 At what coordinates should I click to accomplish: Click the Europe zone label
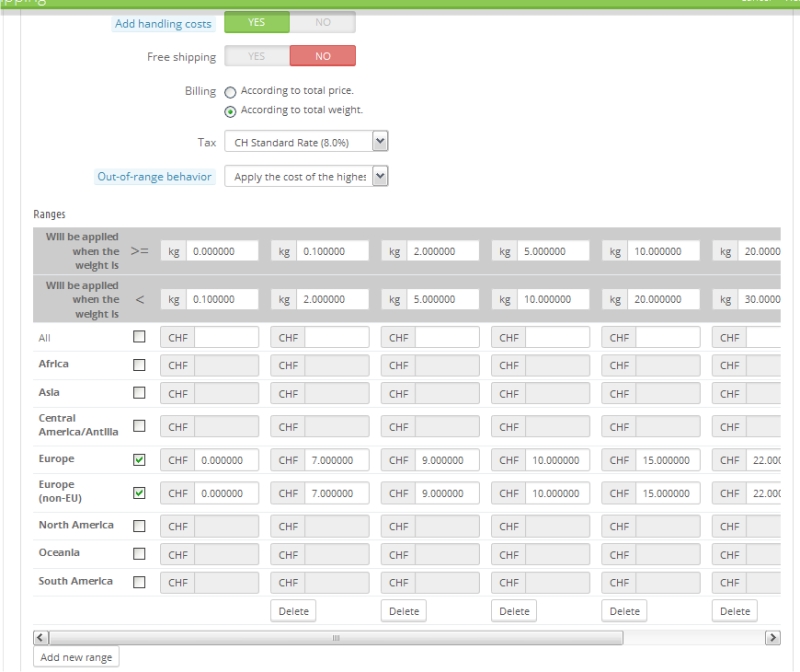pyautogui.click(x=56, y=459)
